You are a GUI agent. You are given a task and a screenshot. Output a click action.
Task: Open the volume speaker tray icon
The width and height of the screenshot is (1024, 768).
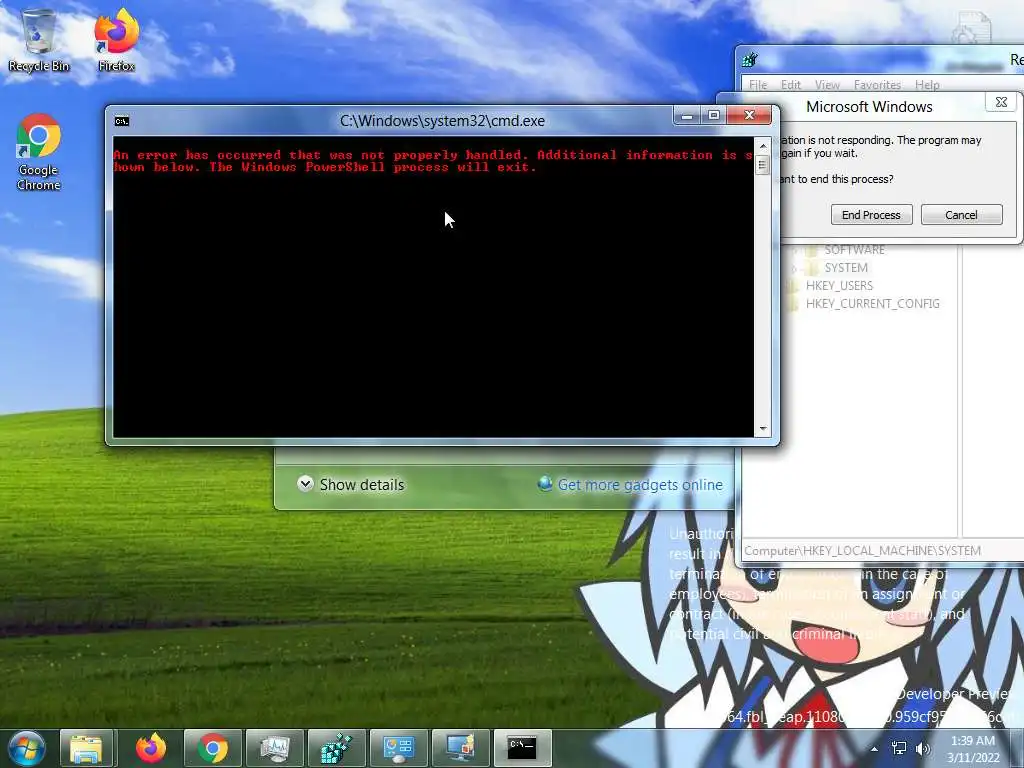(923, 748)
